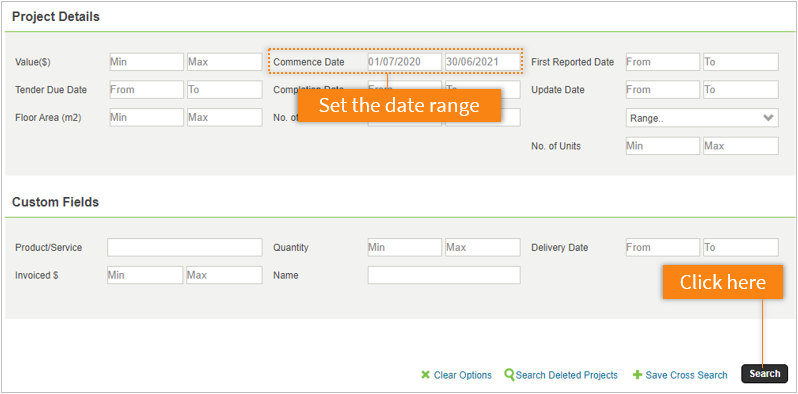Focus the Invoiced $ Min field
The image size is (798, 394).
pyautogui.click(x=145, y=275)
